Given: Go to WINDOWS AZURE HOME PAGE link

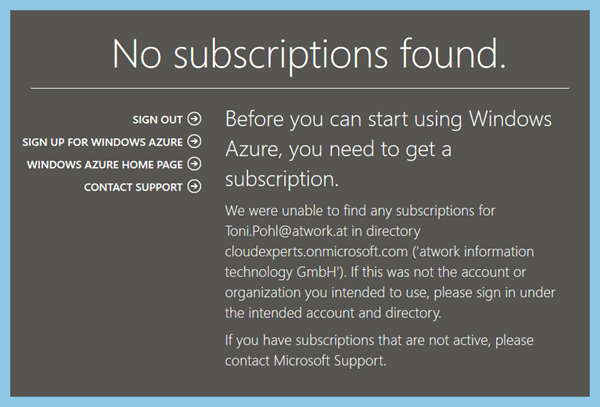Looking at the screenshot, I should pos(106,164).
